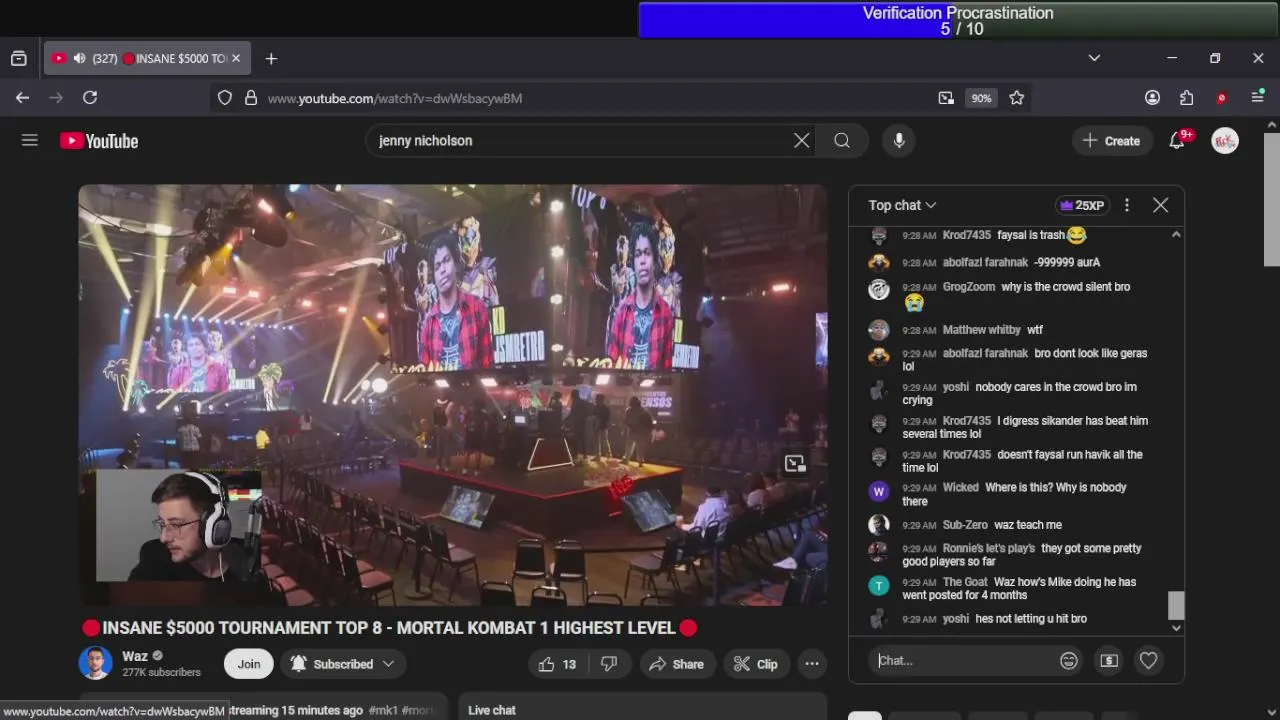
Task: Open the Firefox application menu
Action: point(1258,98)
